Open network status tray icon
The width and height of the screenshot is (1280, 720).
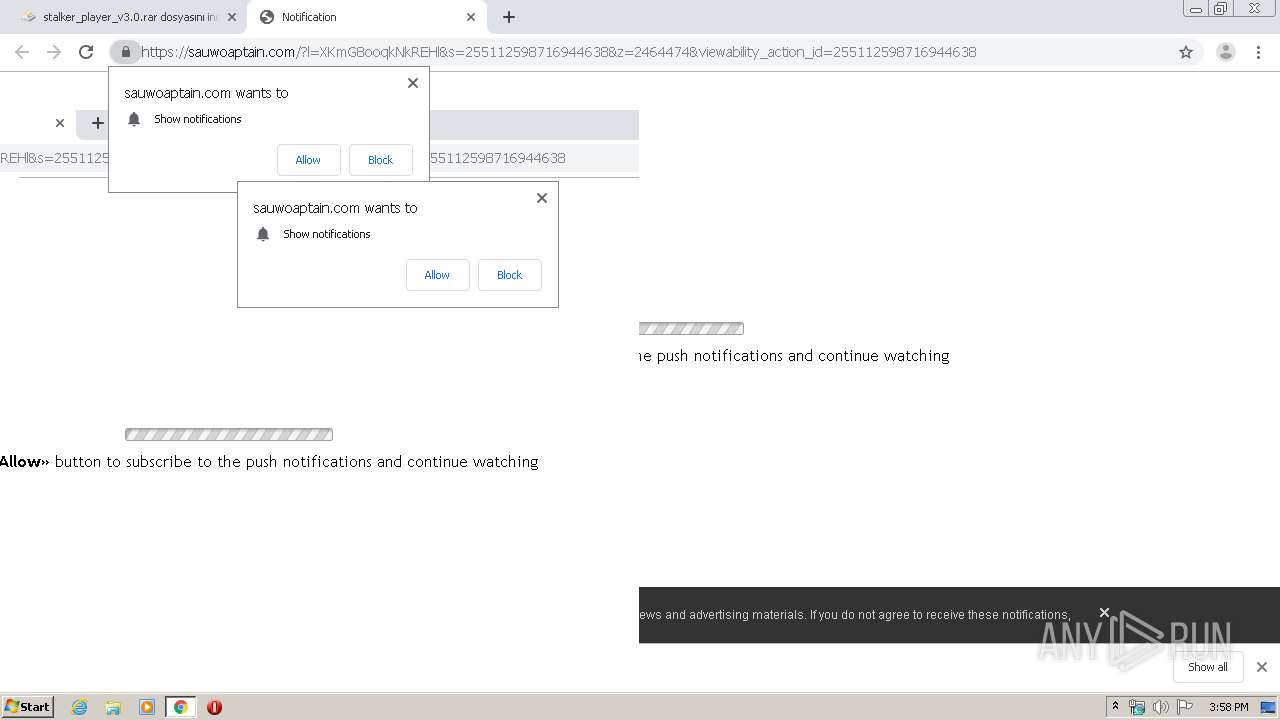[x=1137, y=707]
